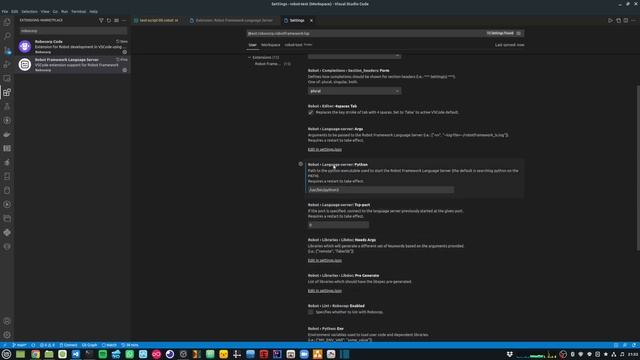Click Edit in settings.json under Needs Args

click(x=325, y=260)
